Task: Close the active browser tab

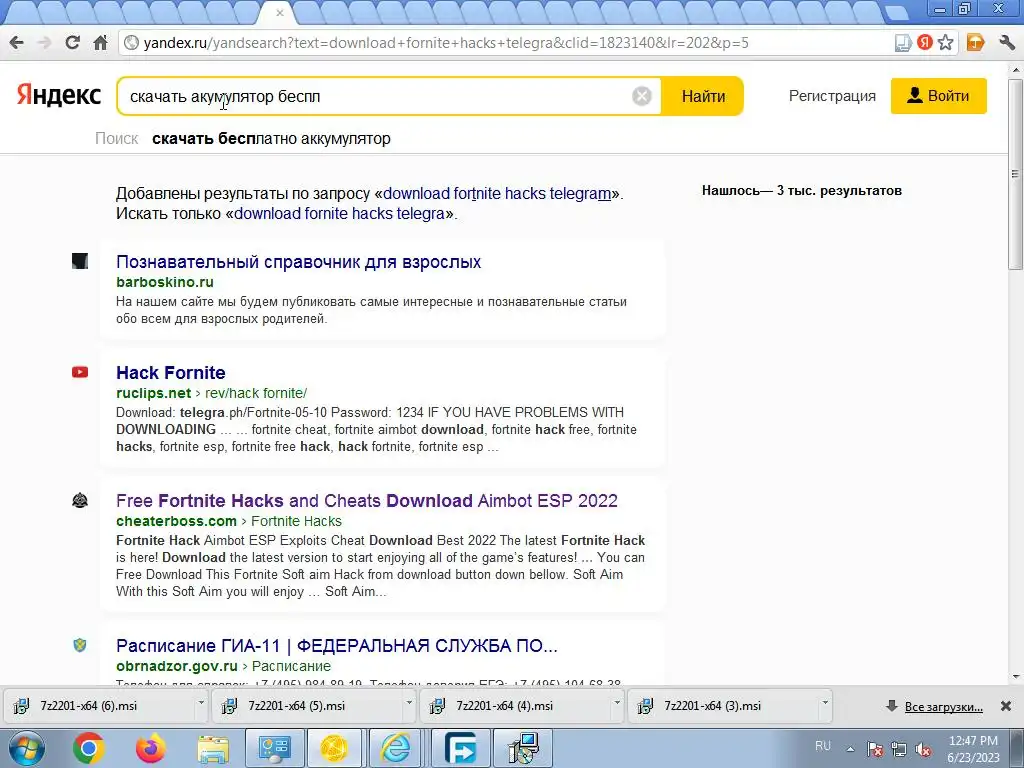Action: click(280, 12)
